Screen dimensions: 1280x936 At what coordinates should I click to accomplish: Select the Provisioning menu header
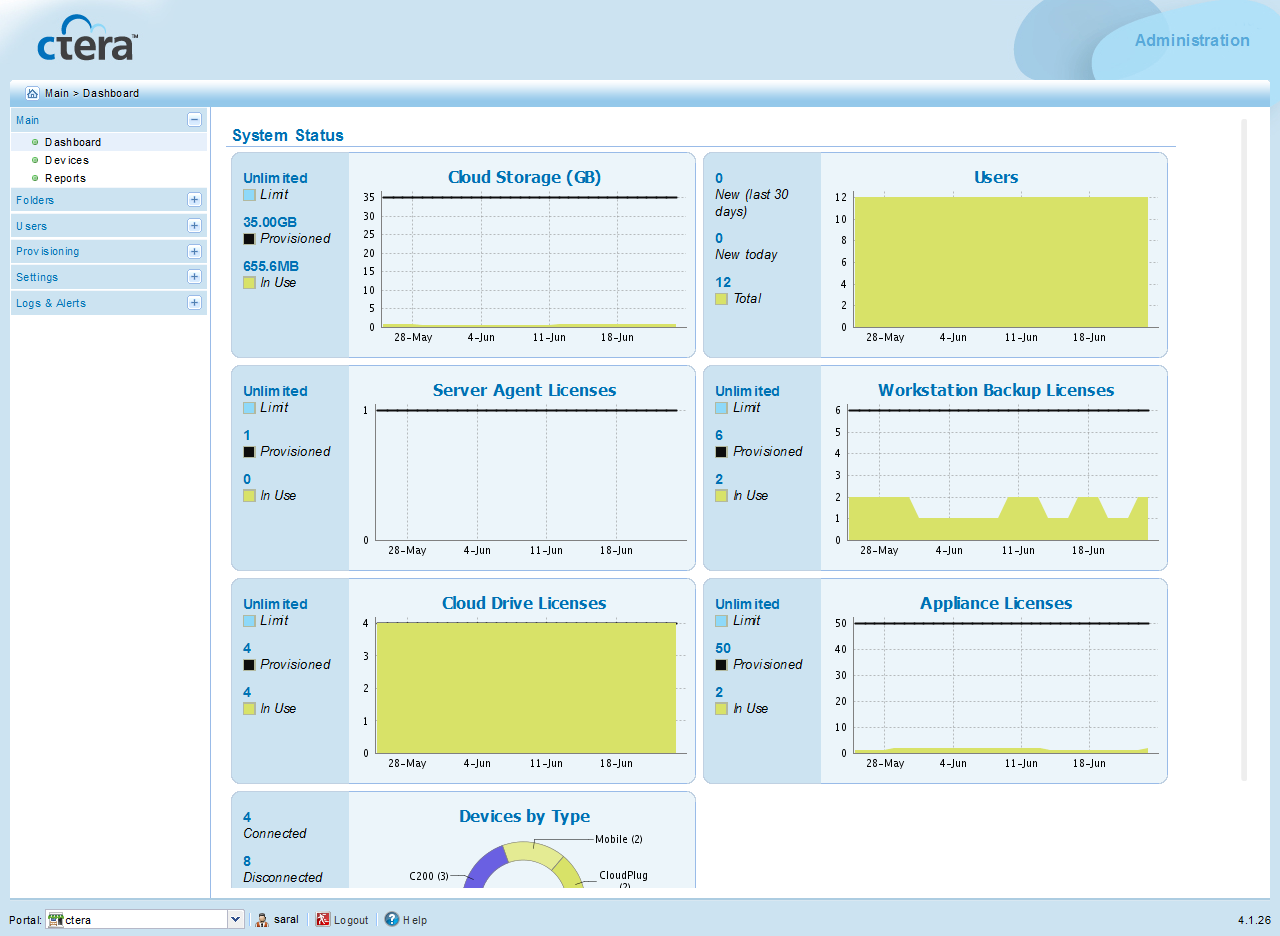click(x=109, y=252)
